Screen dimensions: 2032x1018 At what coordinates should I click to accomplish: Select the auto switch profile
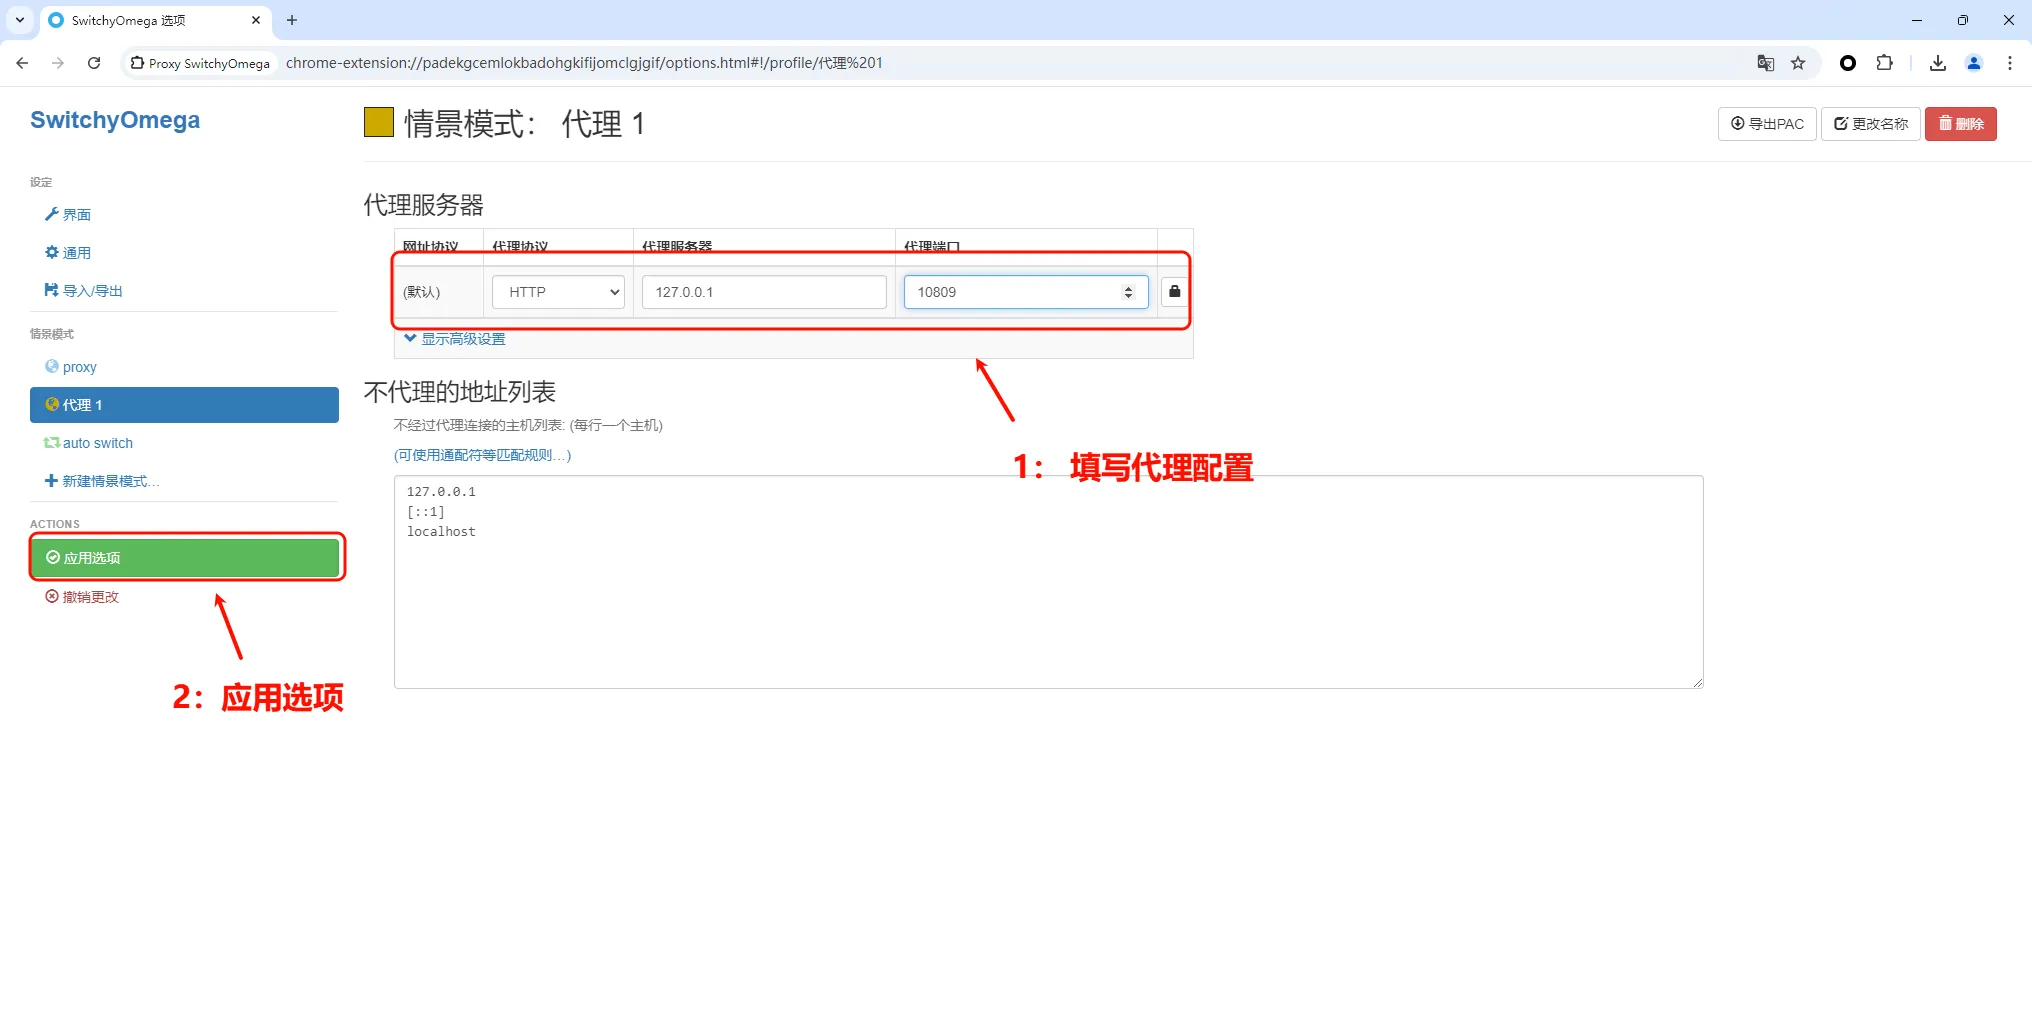88,443
